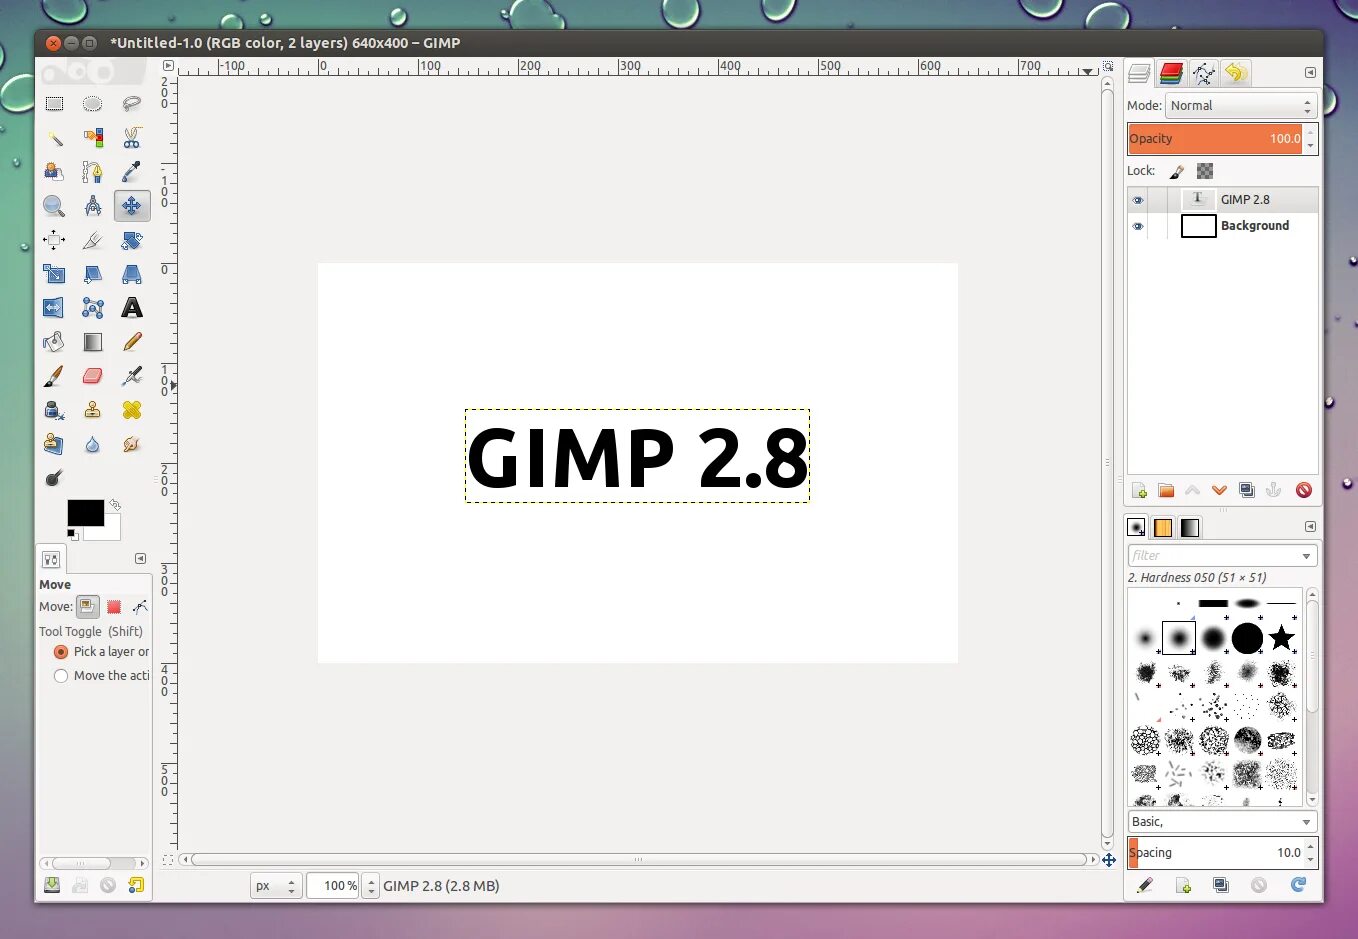Image resolution: width=1358 pixels, height=939 pixels.
Task: Select the Blend gradient tool
Action: pyautogui.click(x=93, y=342)
